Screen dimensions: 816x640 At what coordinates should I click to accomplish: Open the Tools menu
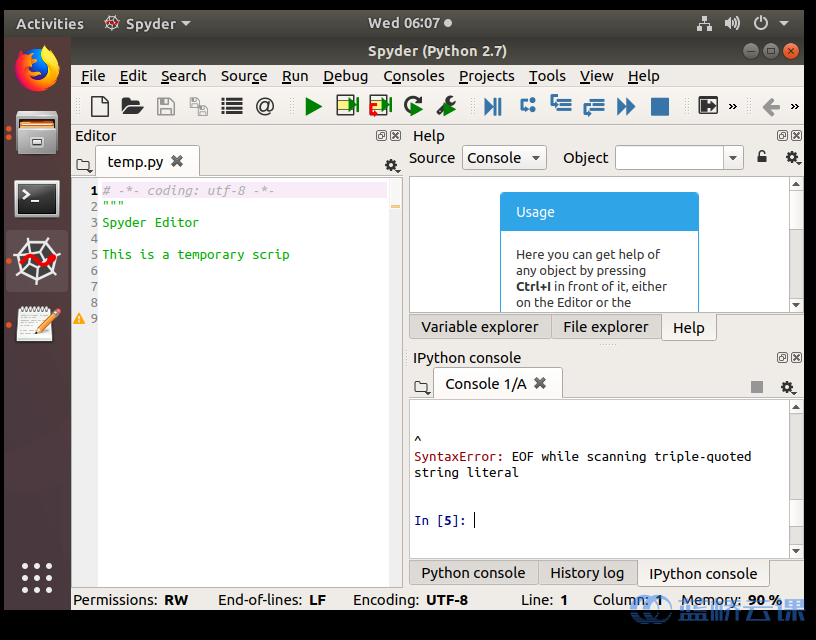pos(547,76)
